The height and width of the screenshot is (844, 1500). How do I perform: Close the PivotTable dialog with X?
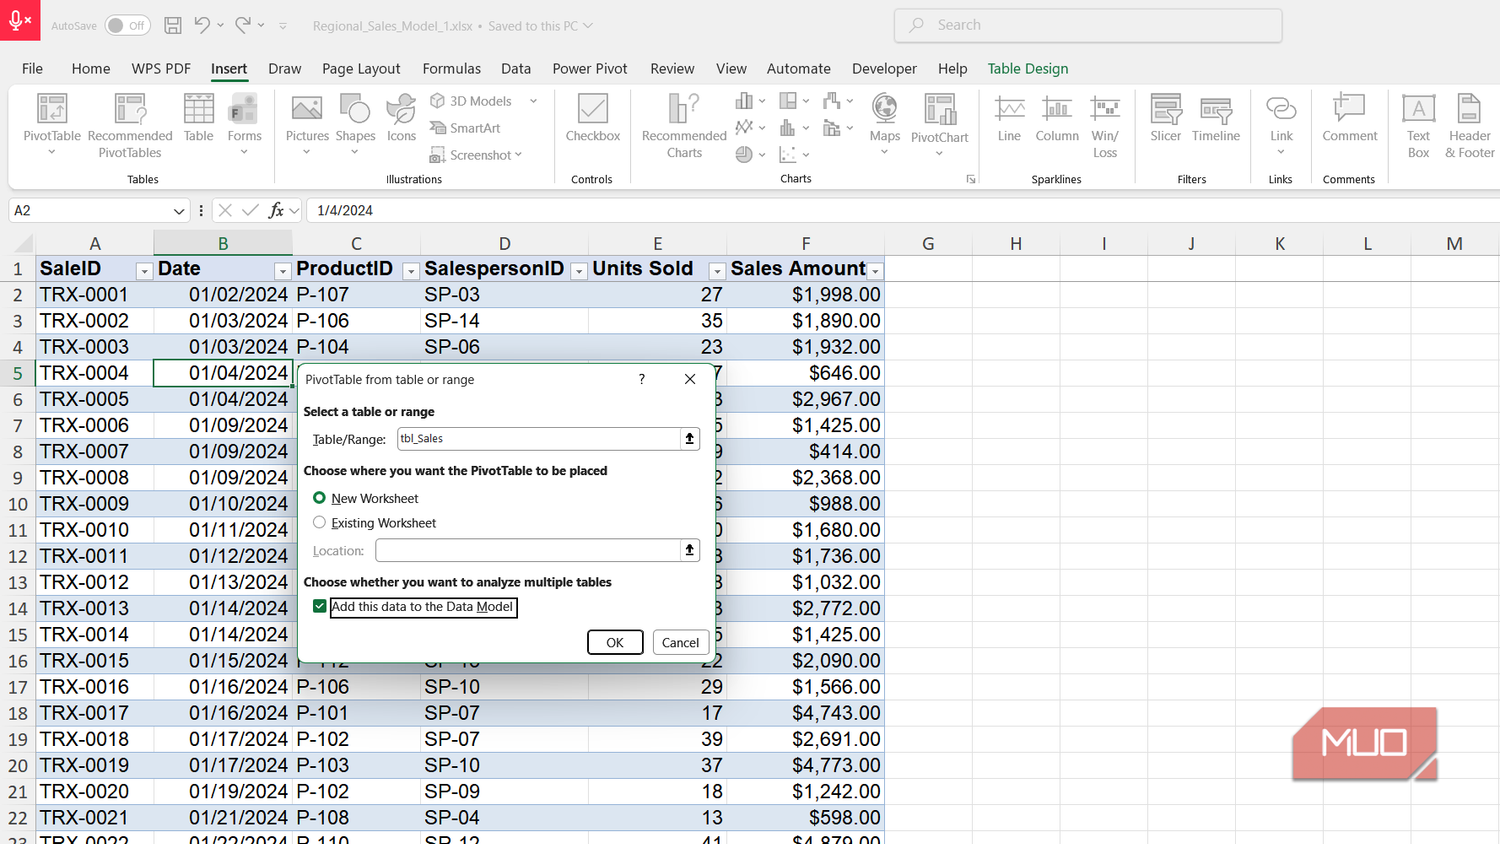690,379
